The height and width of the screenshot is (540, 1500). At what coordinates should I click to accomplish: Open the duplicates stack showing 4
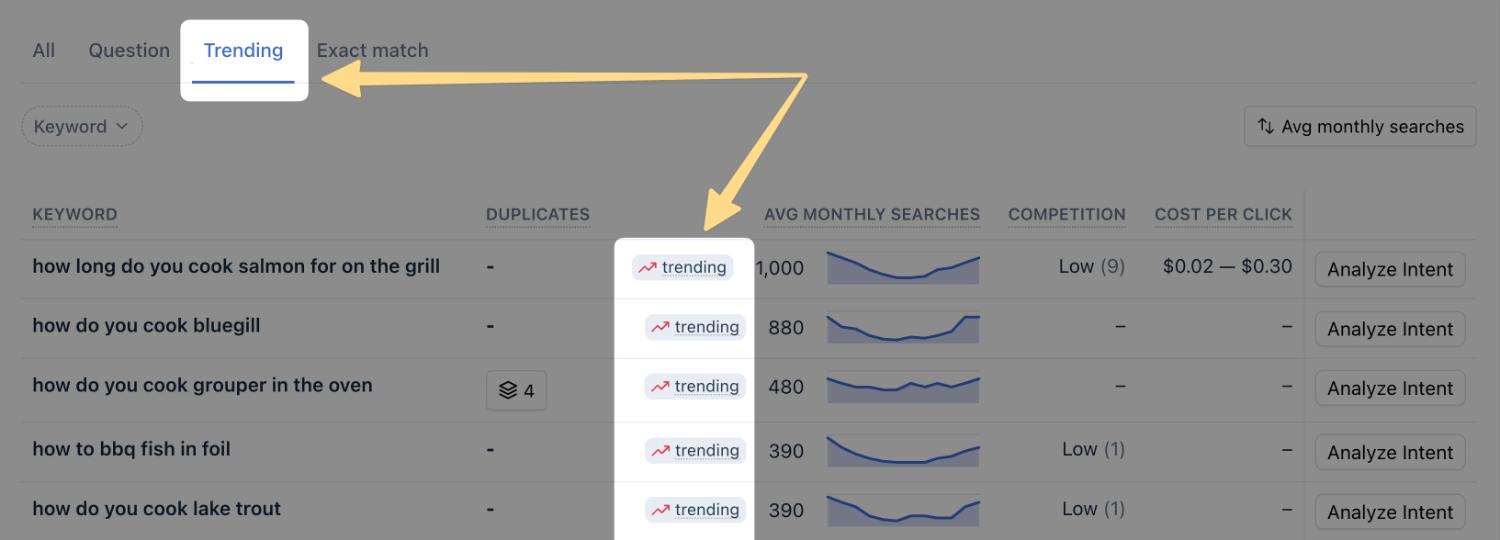516,391
